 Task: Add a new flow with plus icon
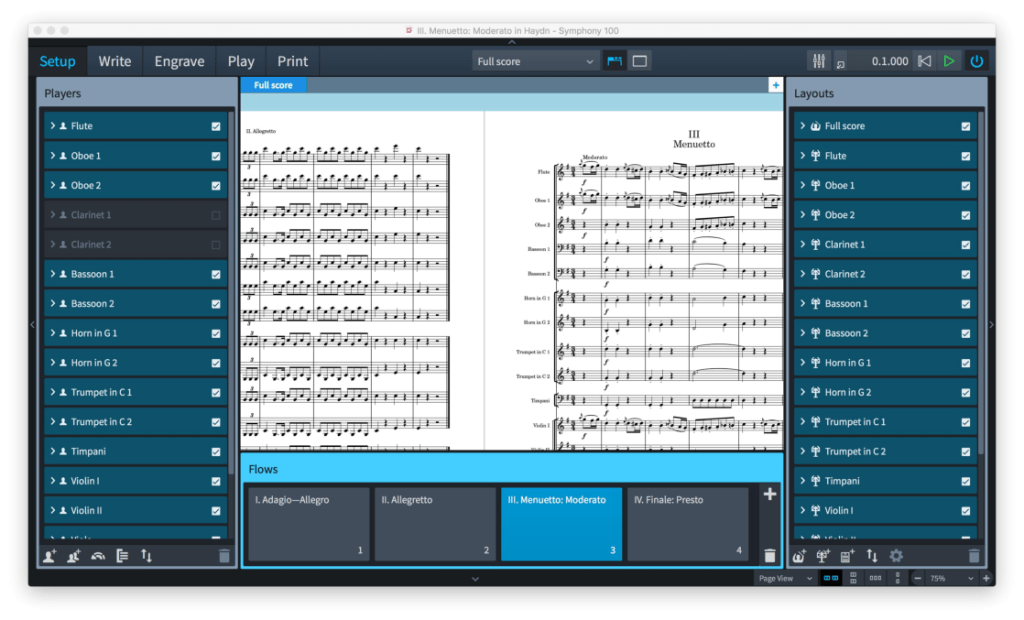click(769, 494)
